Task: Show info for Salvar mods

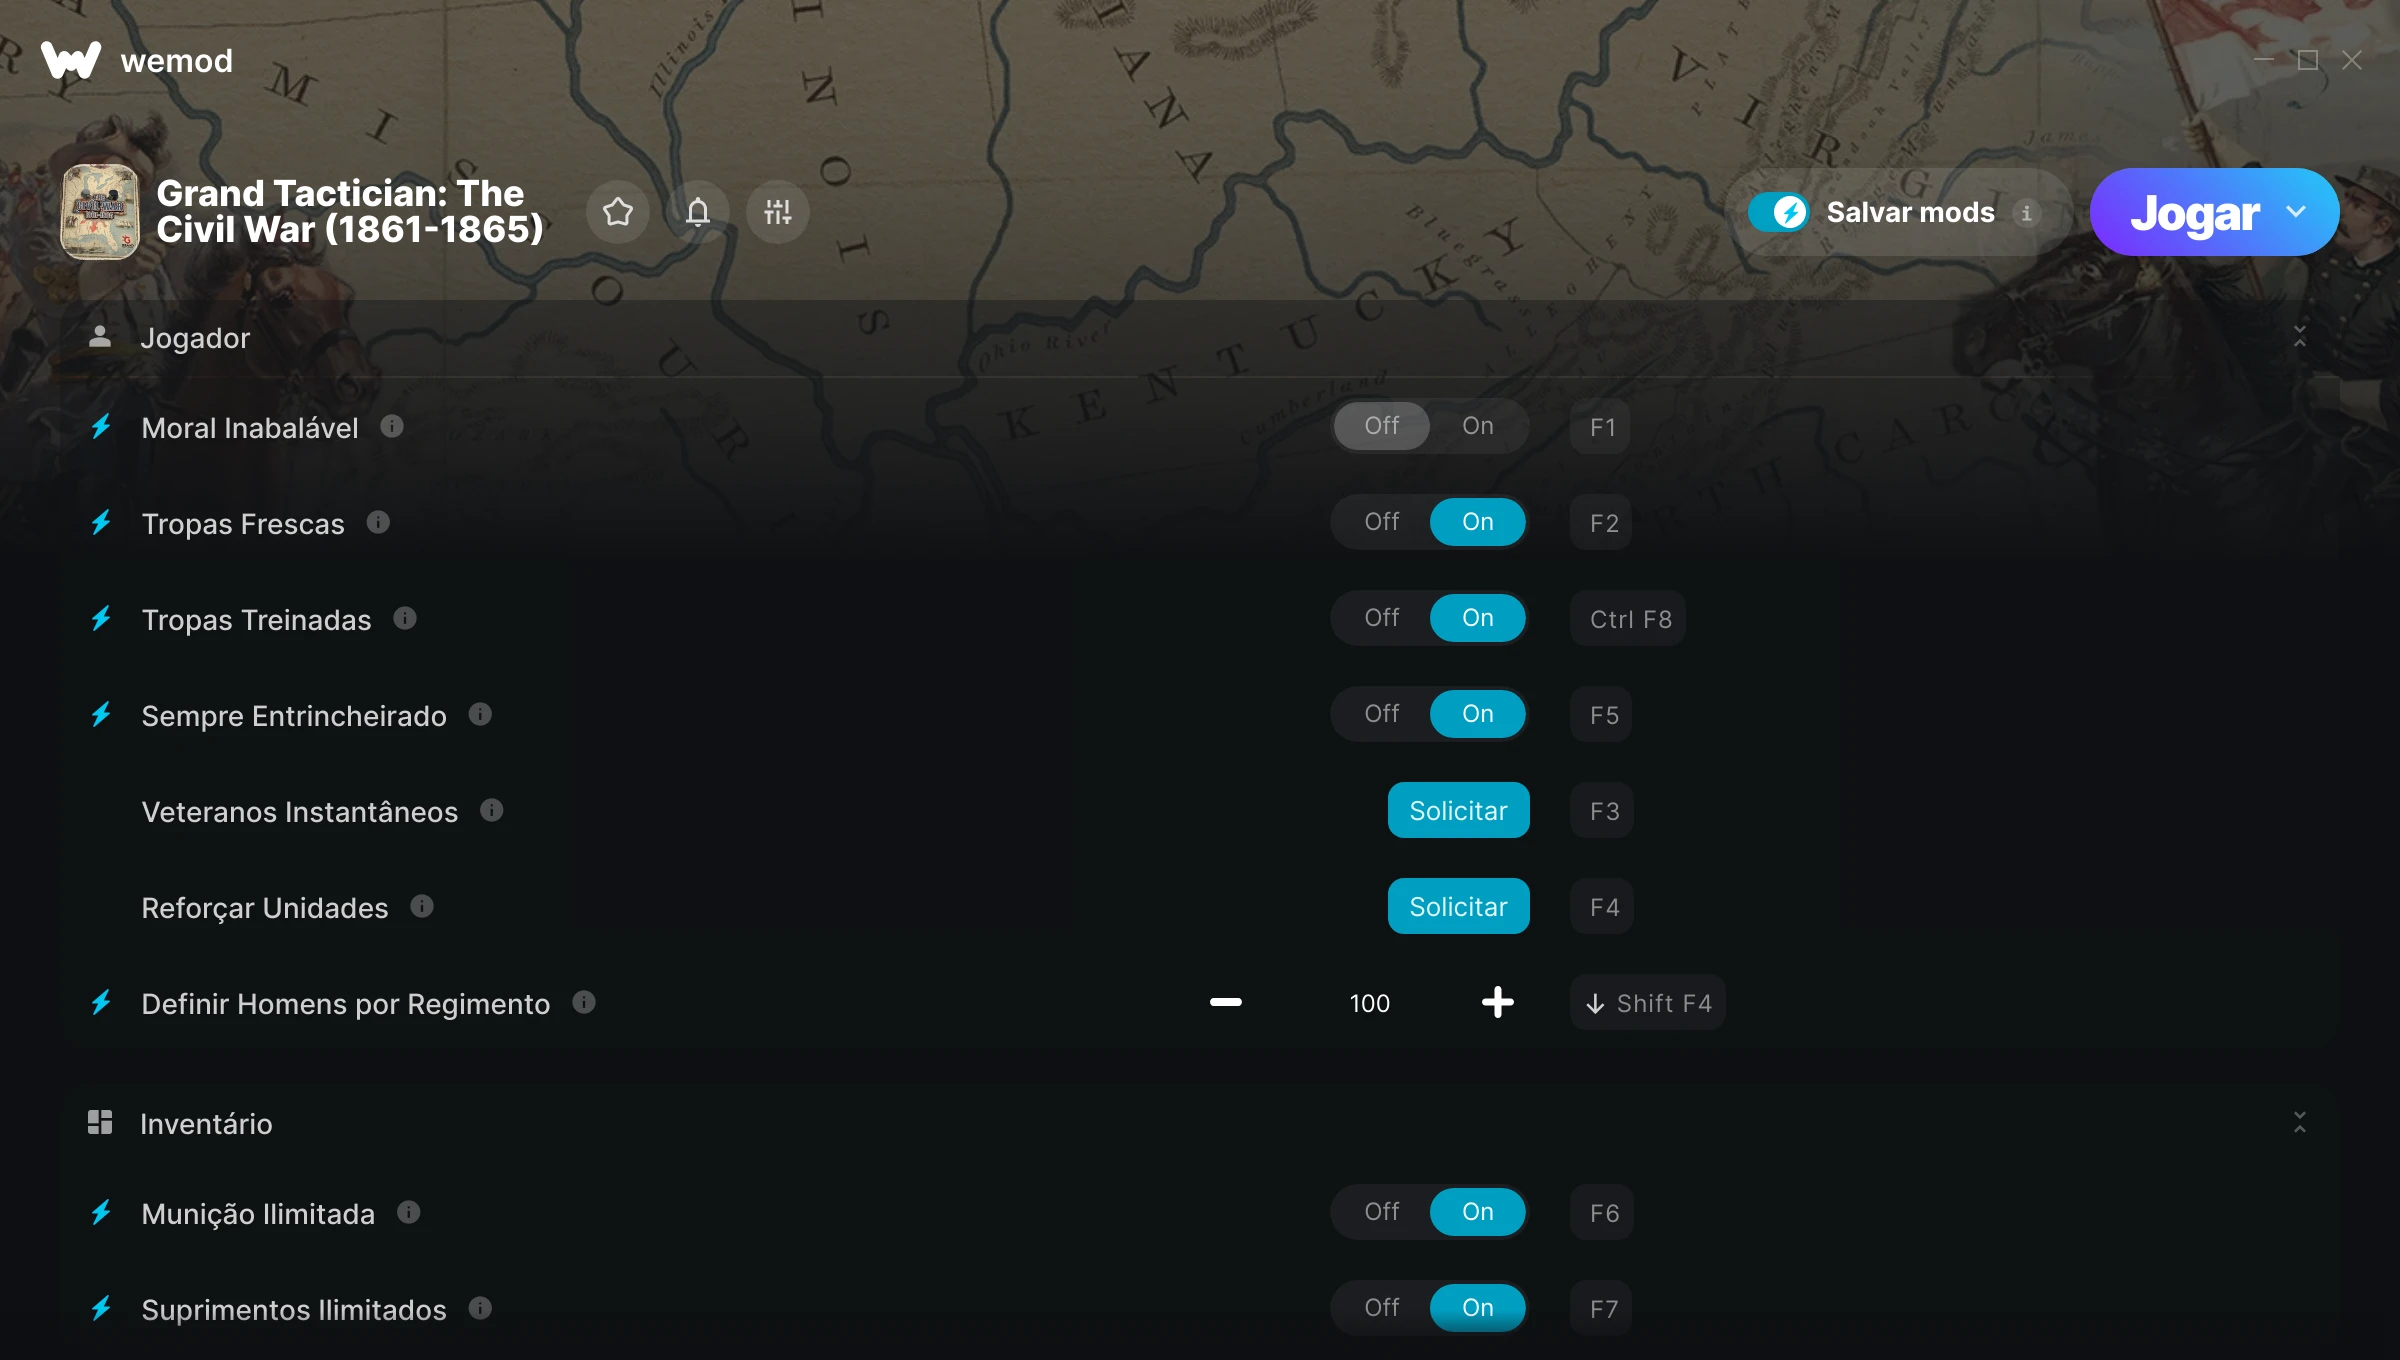Action: tap(2026, 213)
